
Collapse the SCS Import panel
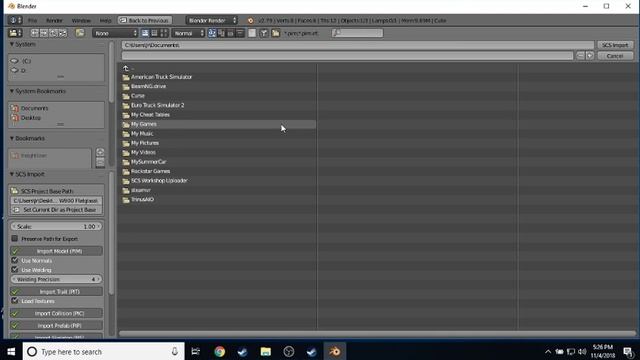click(12, 174)
